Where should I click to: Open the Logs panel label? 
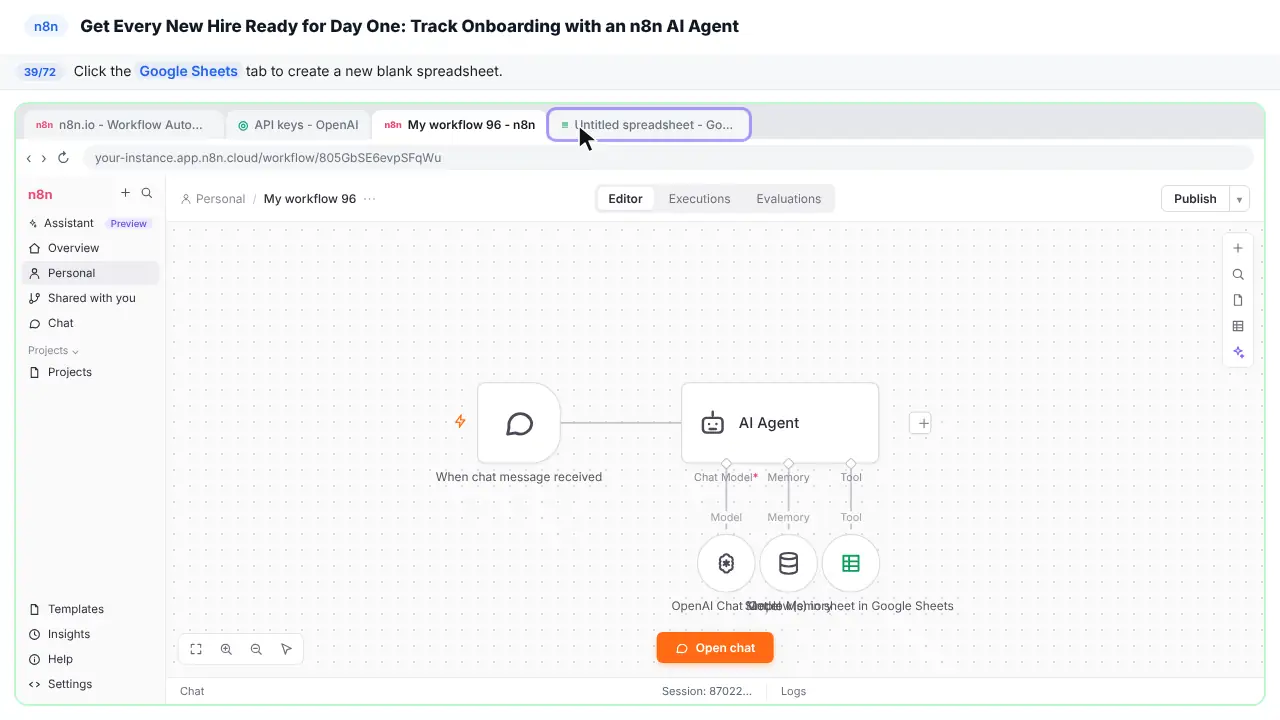click(793, 691)
